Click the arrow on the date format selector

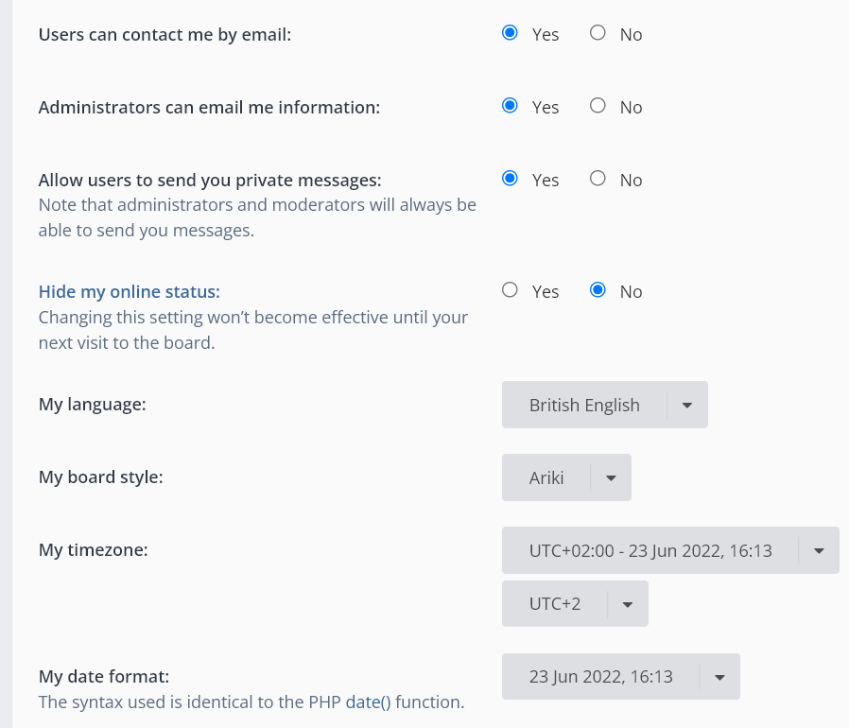(720, 677)
